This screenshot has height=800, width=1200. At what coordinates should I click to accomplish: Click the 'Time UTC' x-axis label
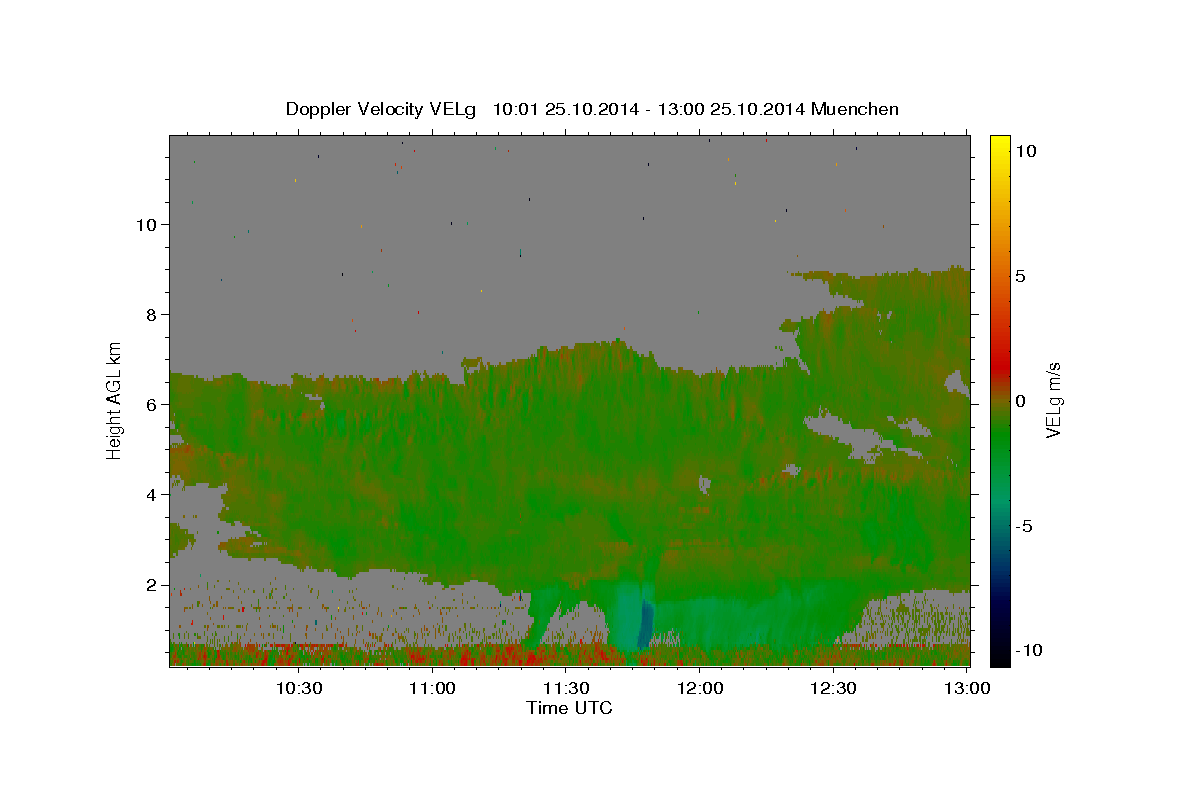coord(569,708)
